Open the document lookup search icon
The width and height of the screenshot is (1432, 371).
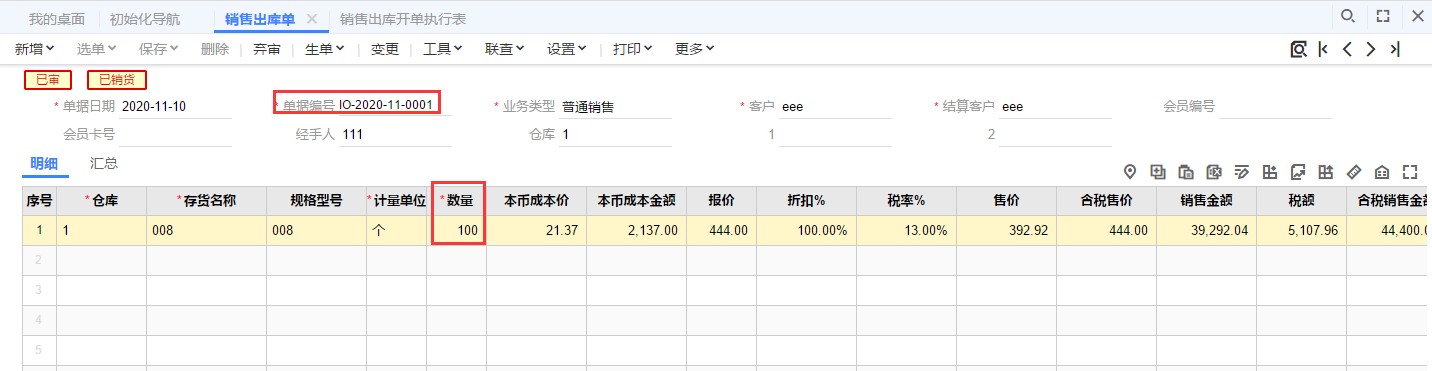[x=1298, y=49]
